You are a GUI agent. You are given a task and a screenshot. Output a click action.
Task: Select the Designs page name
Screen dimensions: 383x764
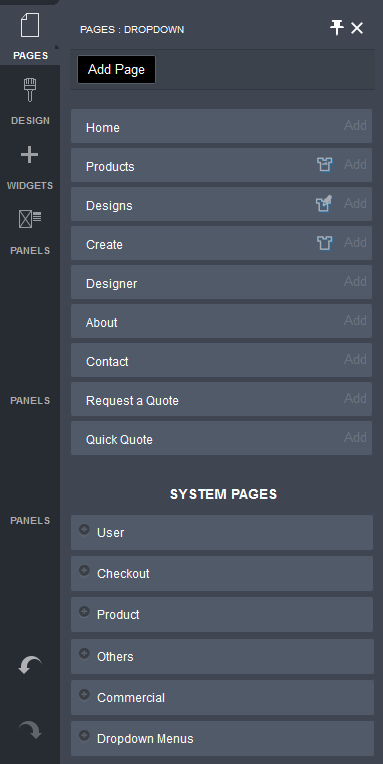[109, 206]
